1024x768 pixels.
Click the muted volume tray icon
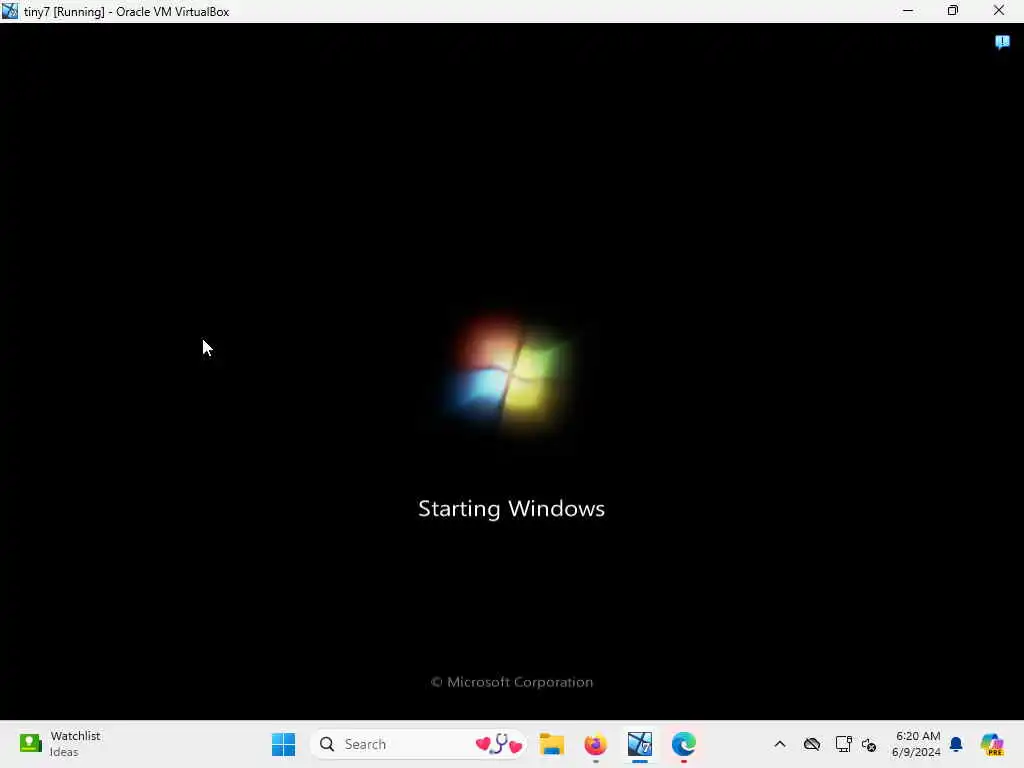[x=869, y=744]
